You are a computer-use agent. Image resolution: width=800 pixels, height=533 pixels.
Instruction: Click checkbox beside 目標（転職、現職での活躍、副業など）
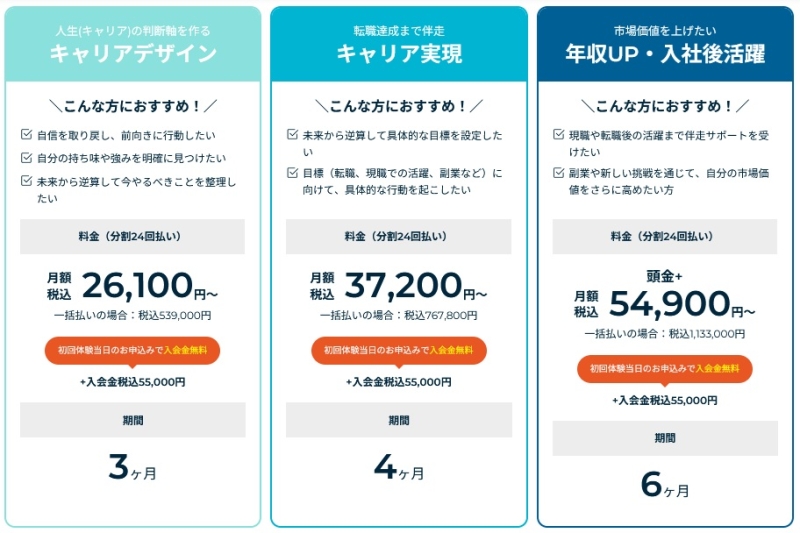click(292, 172)
